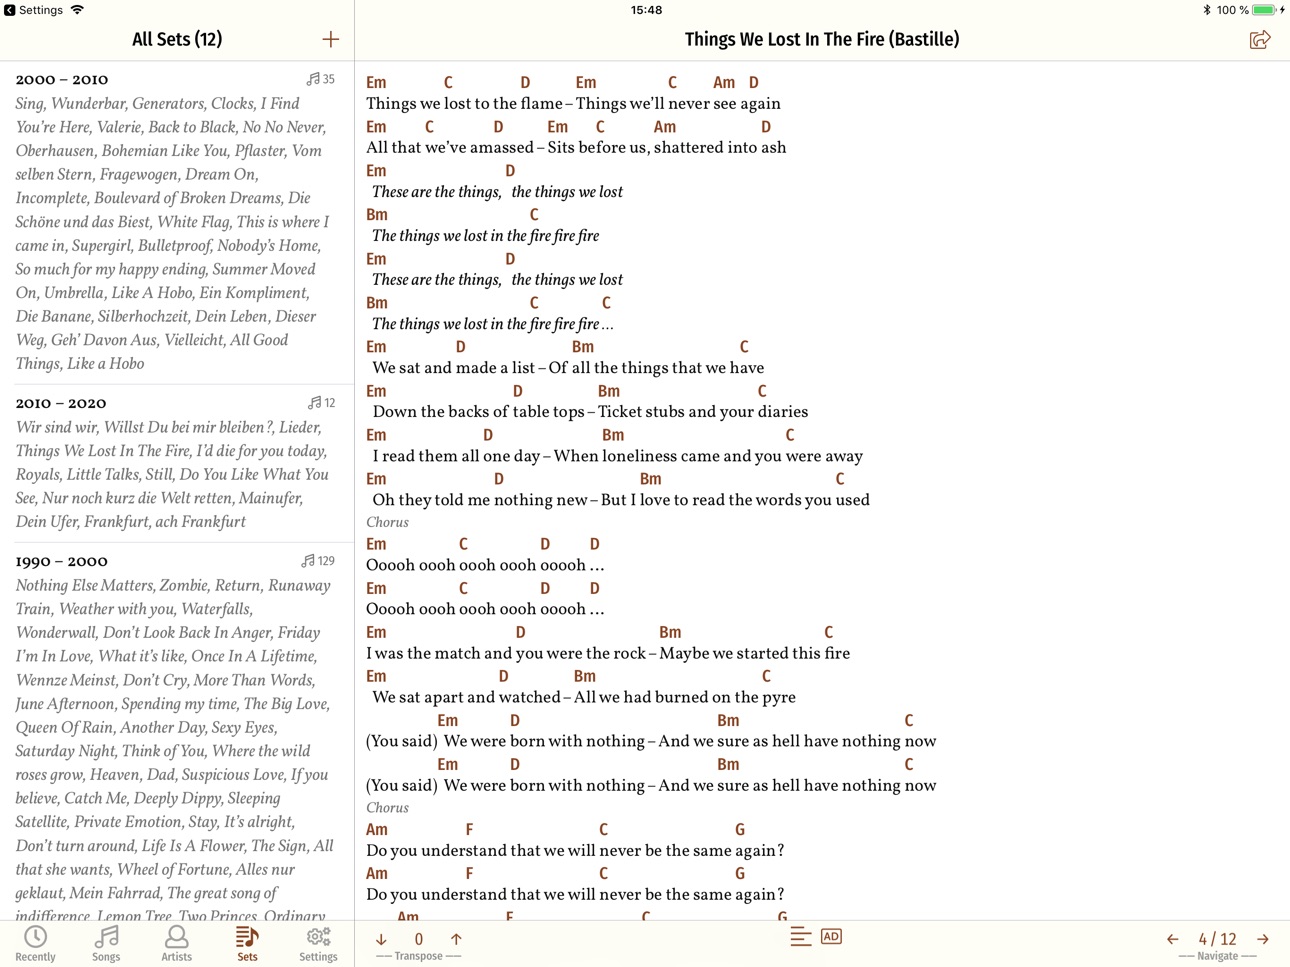Screen dimensions: 1290x967
Task: Click the 4 / 12 position indicator
Action: pyautogui.click(x=1217, y=939)
